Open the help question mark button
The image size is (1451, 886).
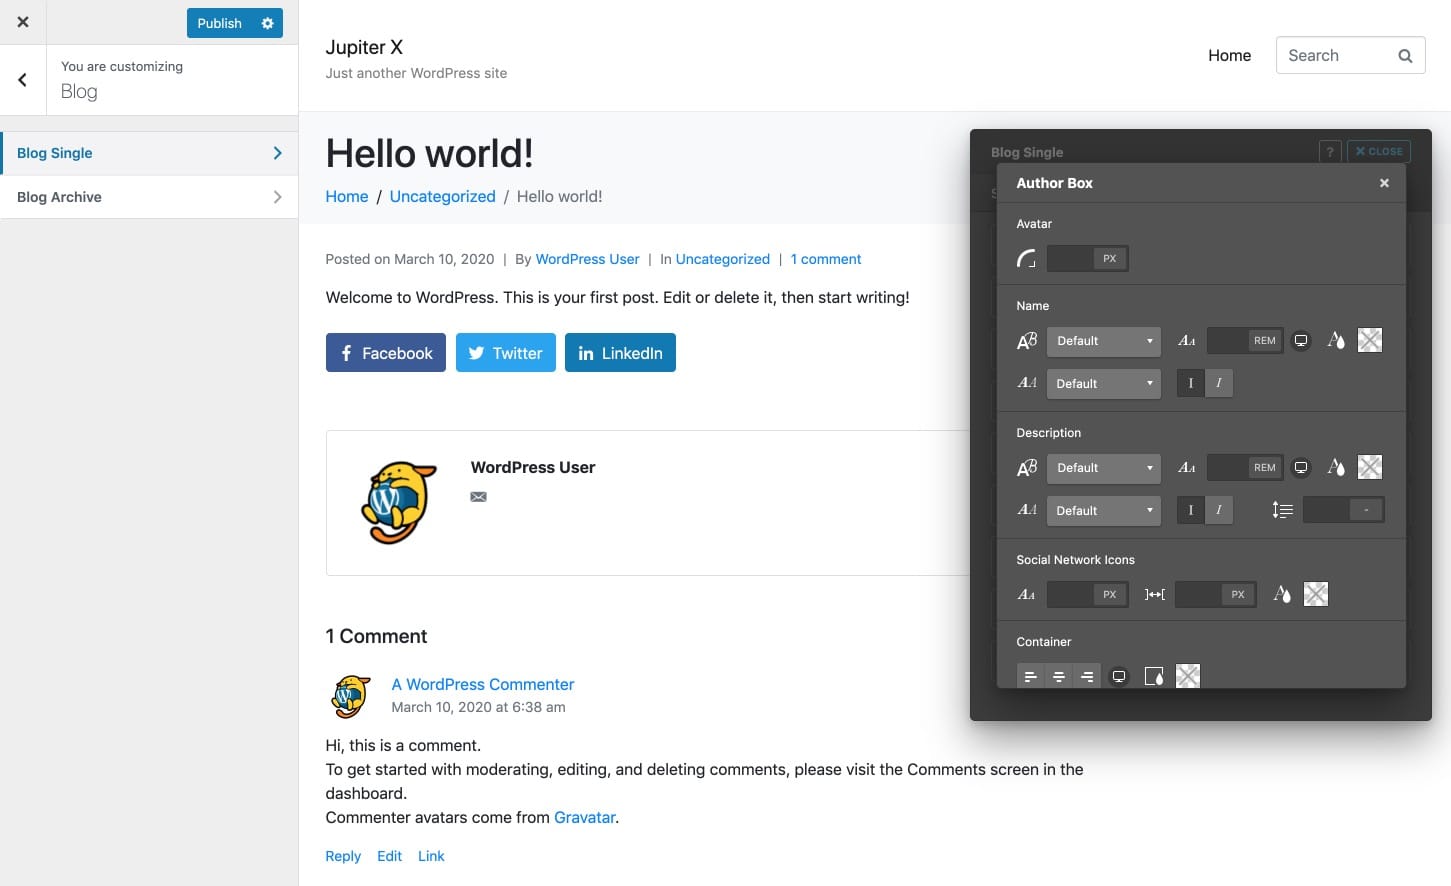click(1330, 152)
